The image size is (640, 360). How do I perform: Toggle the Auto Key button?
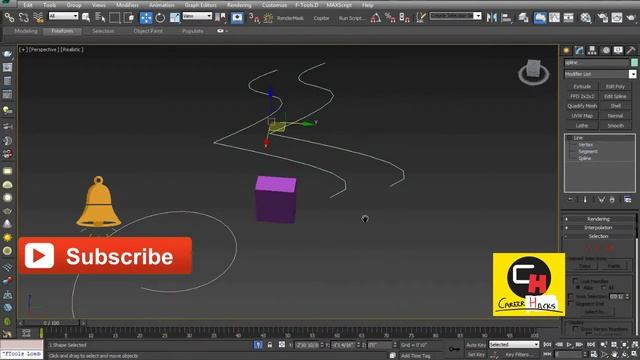(476, 345)
